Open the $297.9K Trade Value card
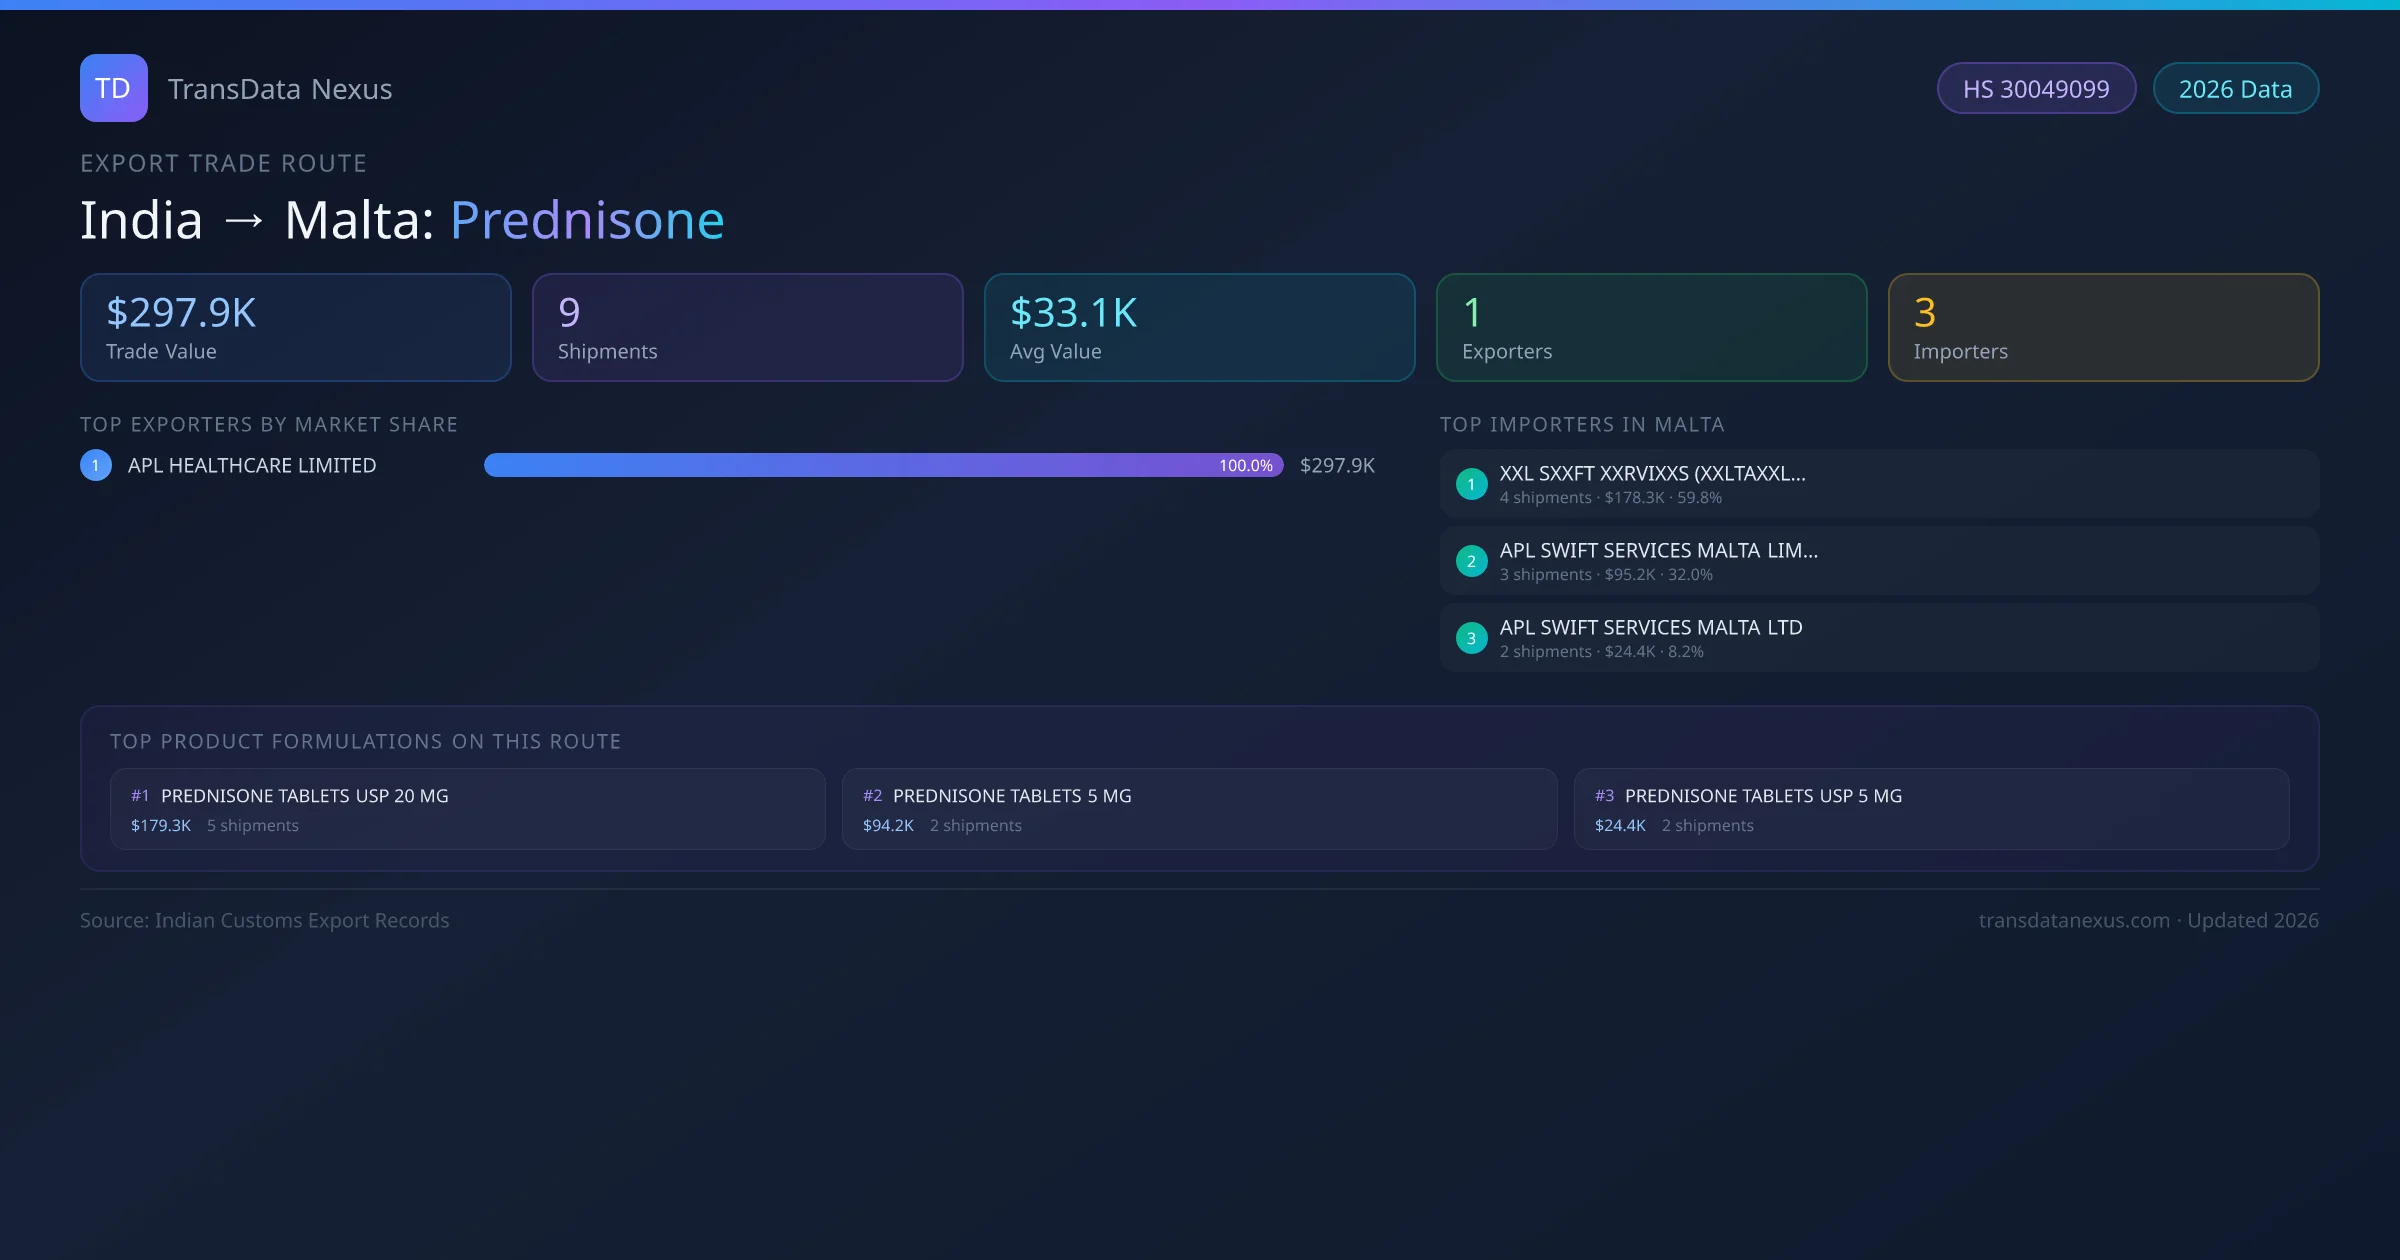 [x=295, y=328]
